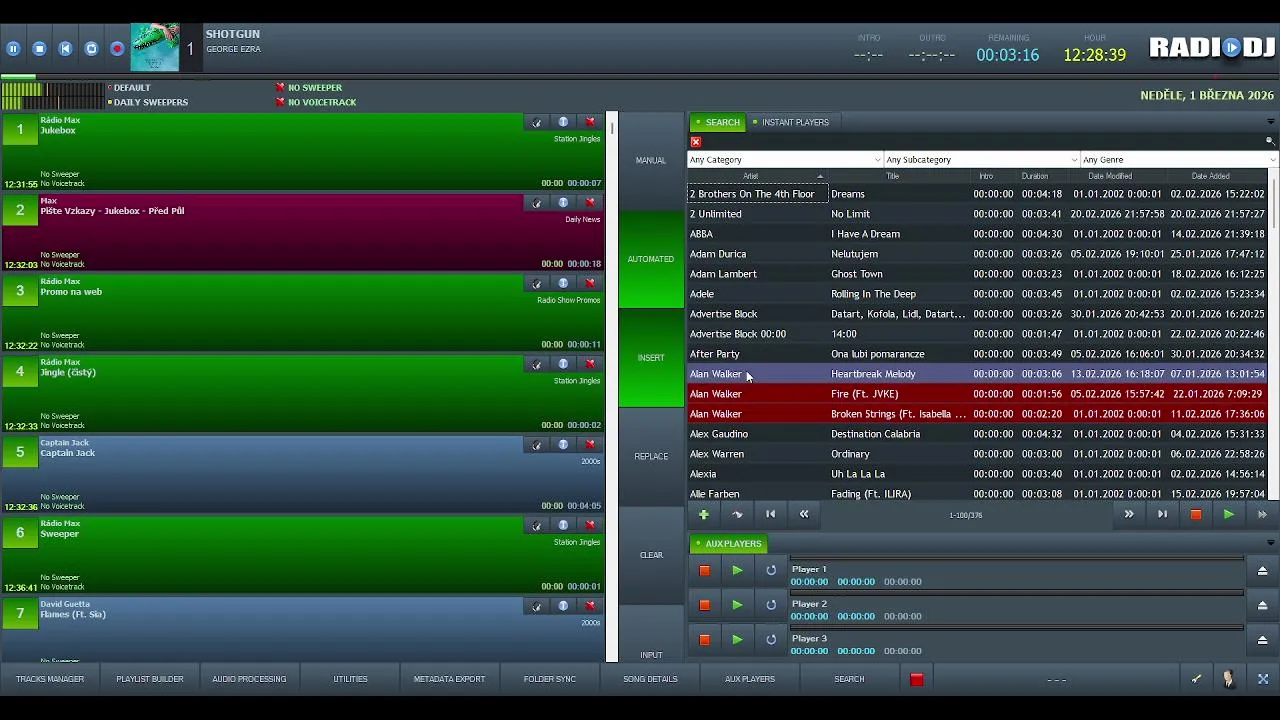1280x720 pixels.
Task: Stop the search preview playback
Action: coord(1195,515)
